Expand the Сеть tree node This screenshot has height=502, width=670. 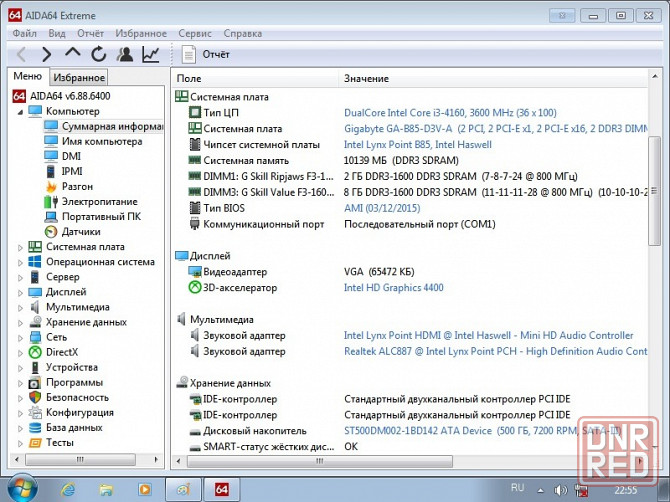point(20,338)
